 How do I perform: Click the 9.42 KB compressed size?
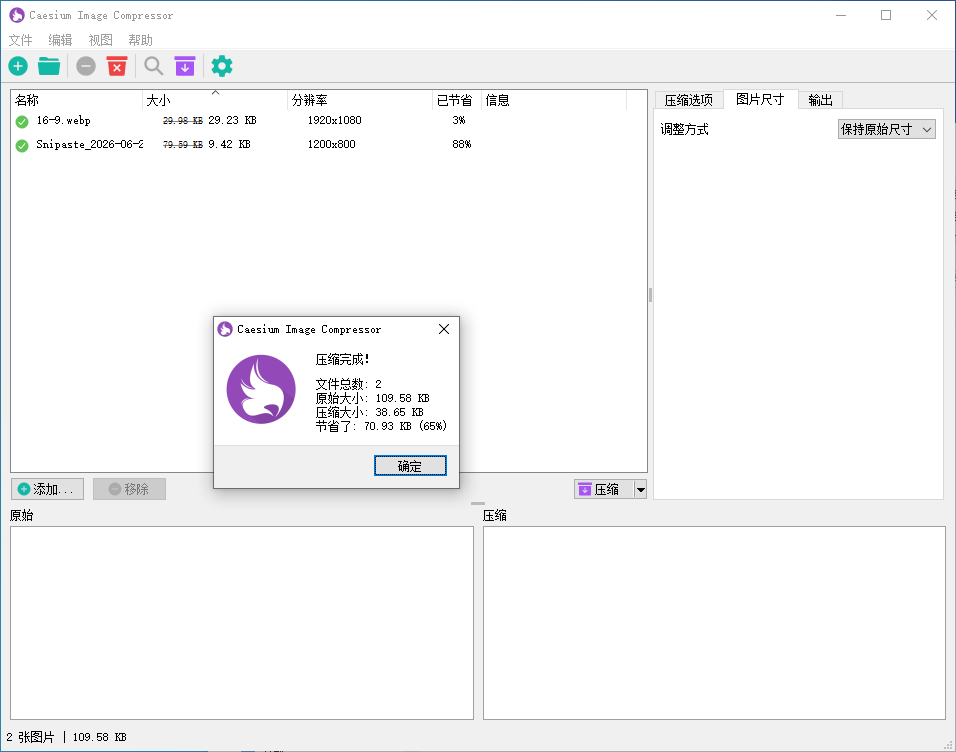coord(229,145)
